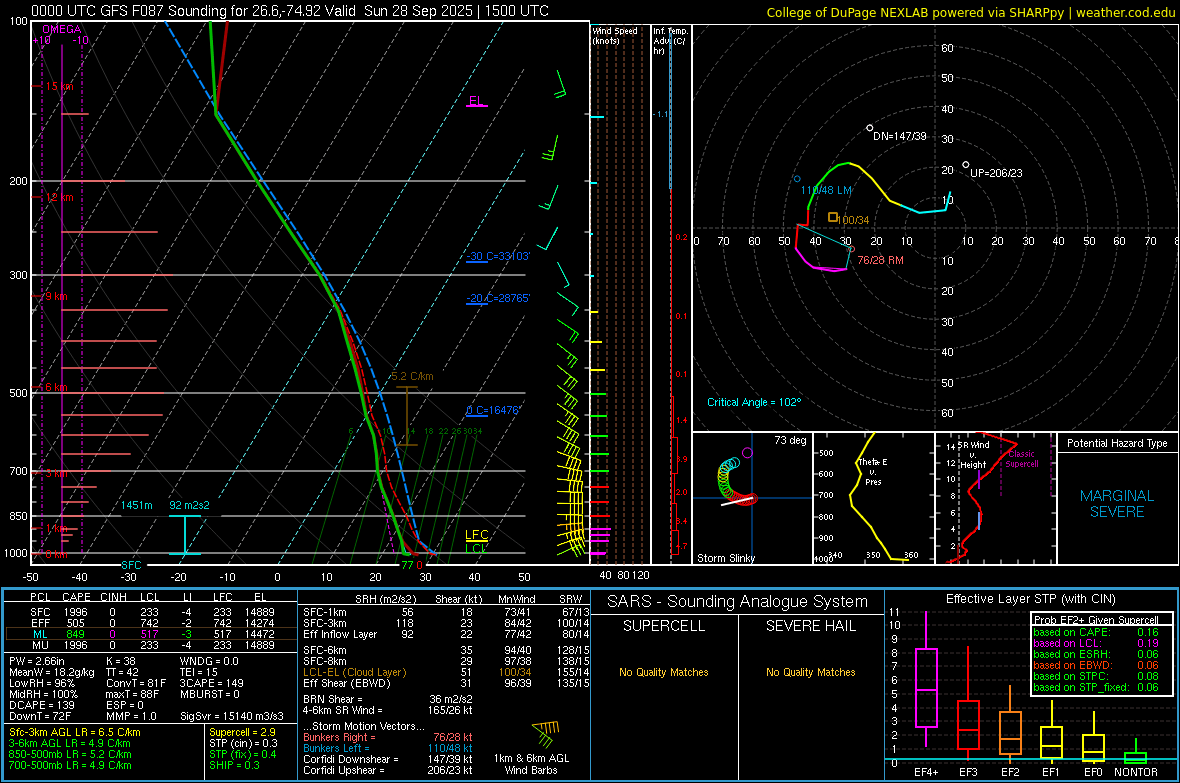Click the green LCL label on the skew-T
Viewport: 1180px width, 783px height.
(x=475, y=548)
